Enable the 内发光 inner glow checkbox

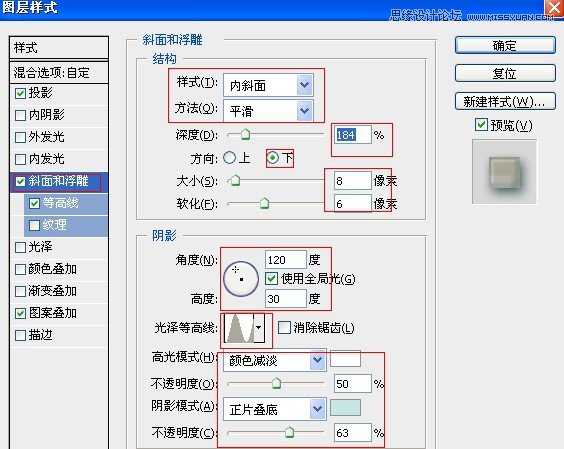point(20,159)
